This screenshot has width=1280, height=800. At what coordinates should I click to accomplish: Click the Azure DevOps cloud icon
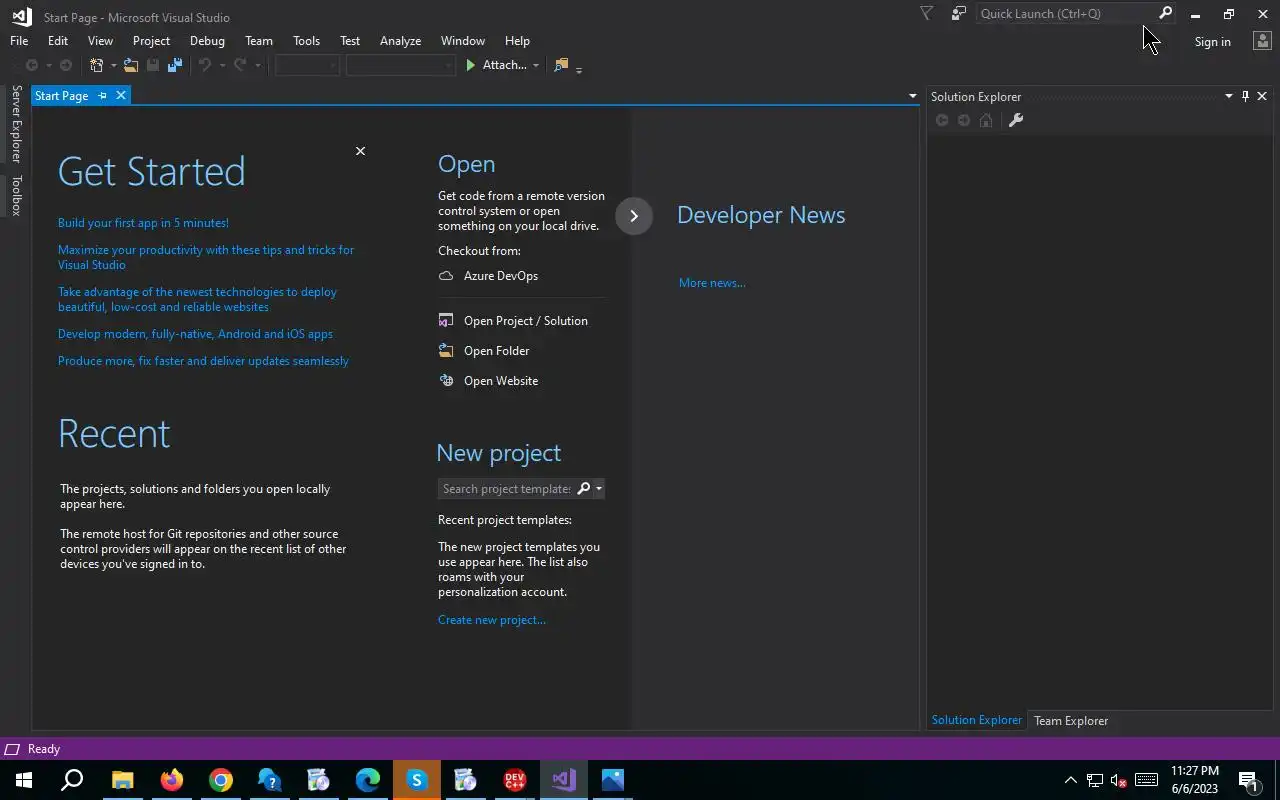[x=446, y=276]
